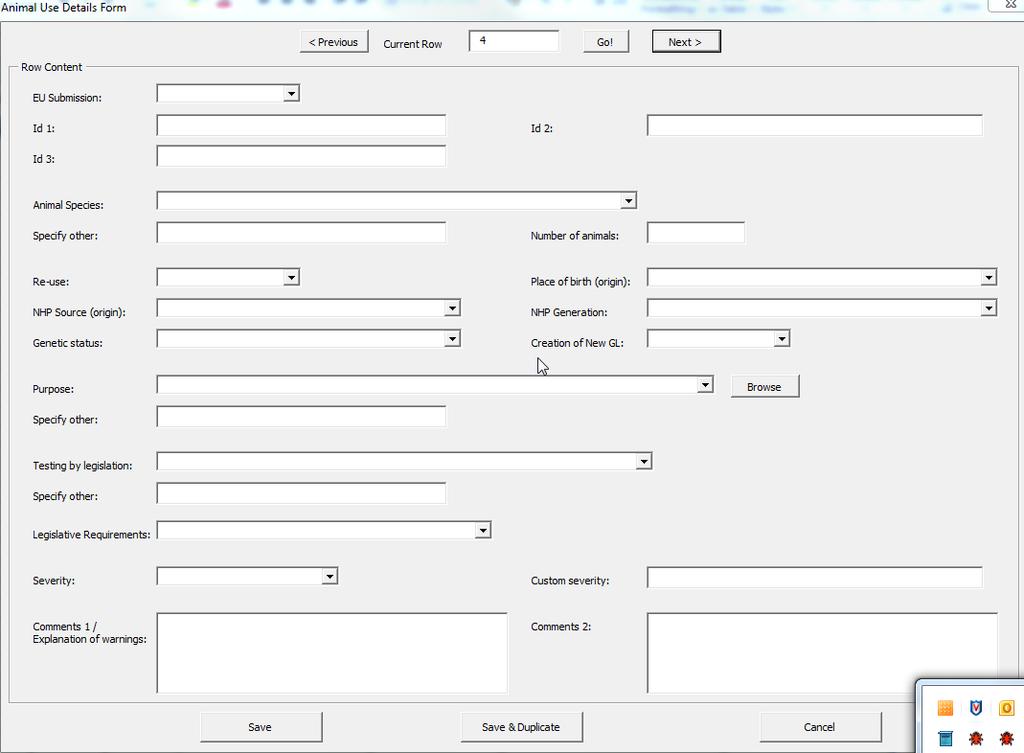Expand the Animal Species dropdown
1024x753 pixels.
628,200
